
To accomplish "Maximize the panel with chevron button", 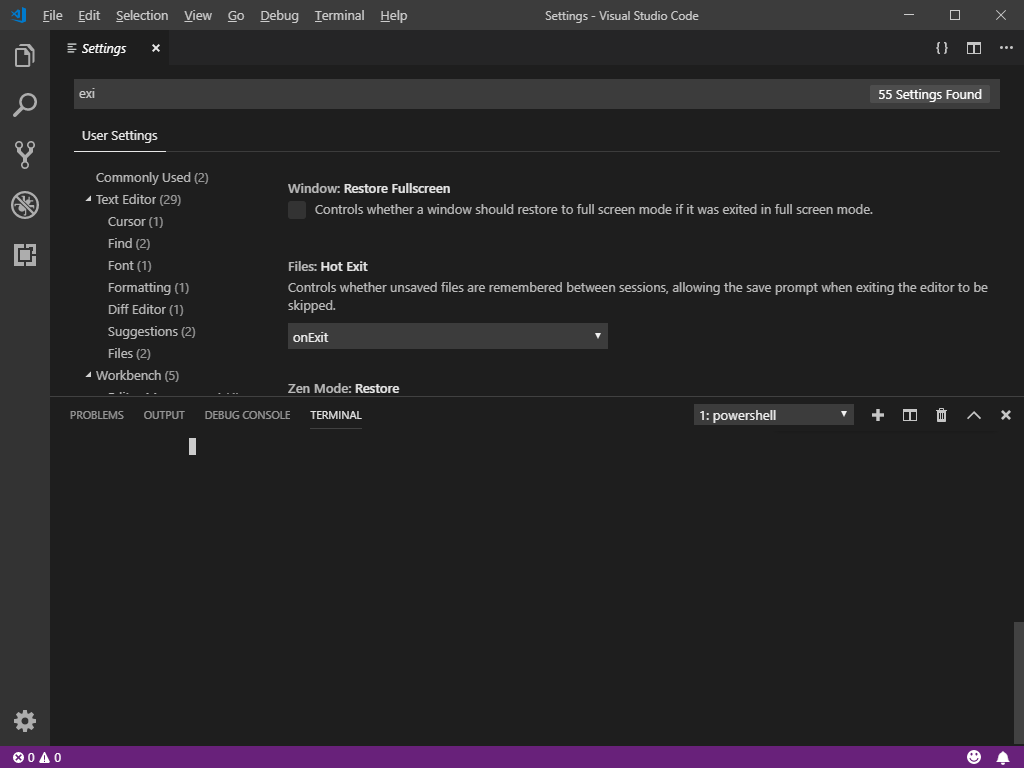I will tap(974, 415).
